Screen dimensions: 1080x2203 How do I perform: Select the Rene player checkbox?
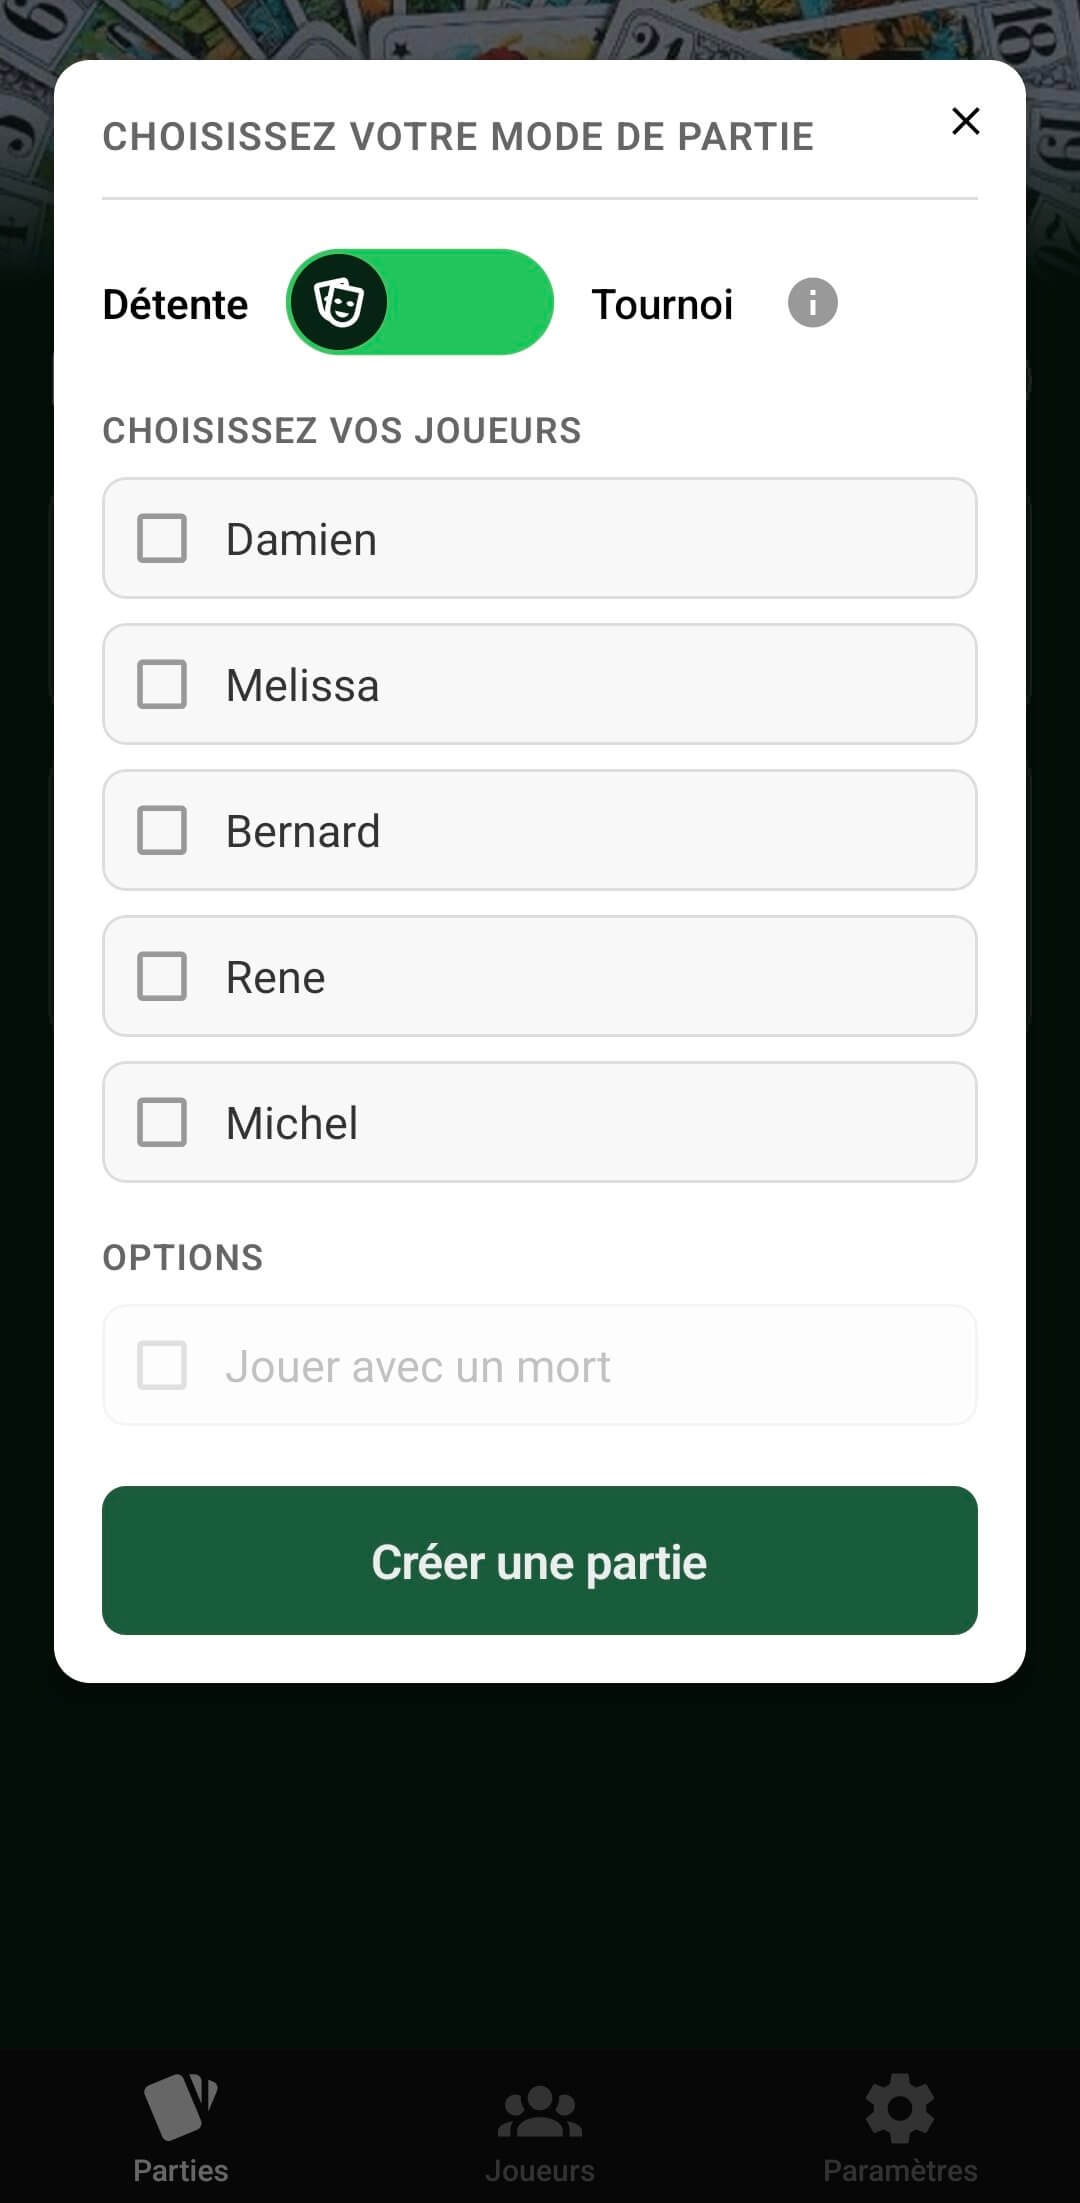(162, 977)
